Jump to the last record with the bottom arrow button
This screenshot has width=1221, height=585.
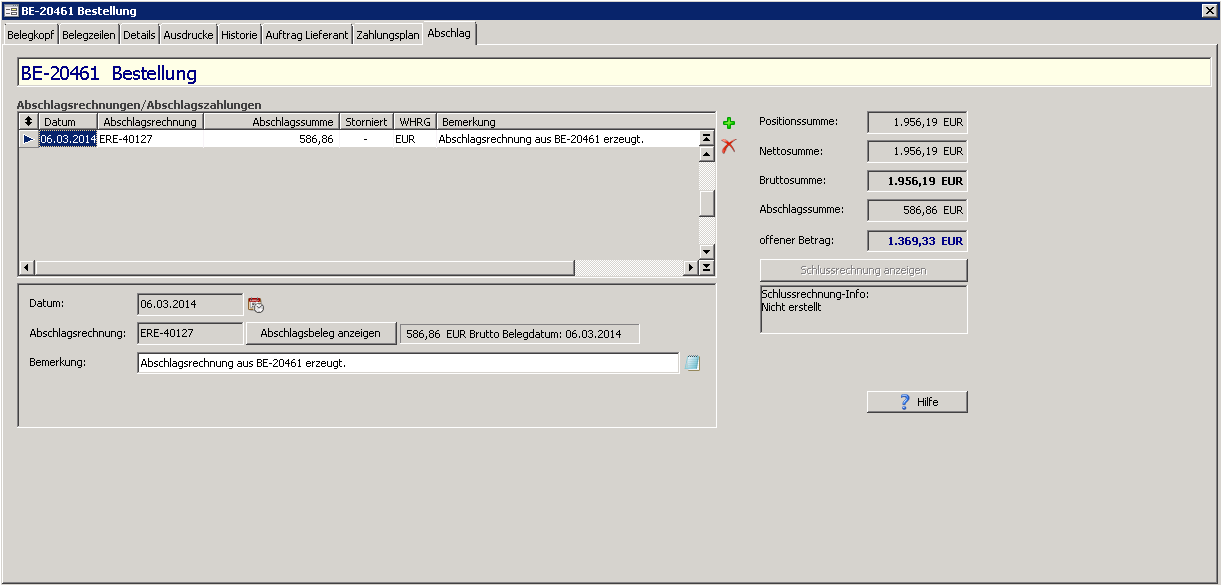706,267
